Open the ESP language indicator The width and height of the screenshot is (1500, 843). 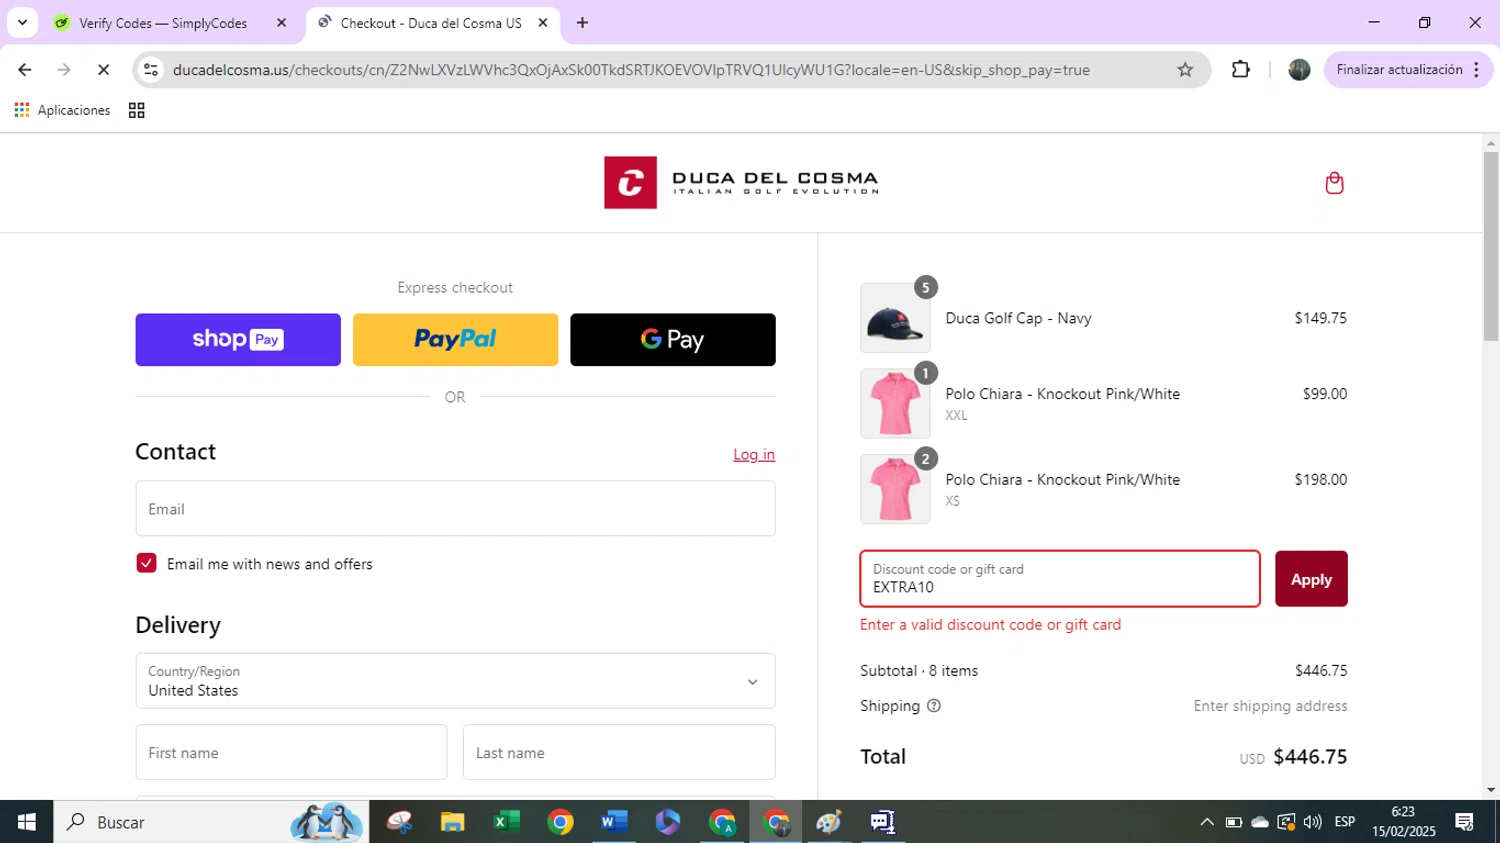coord(1345,822)
